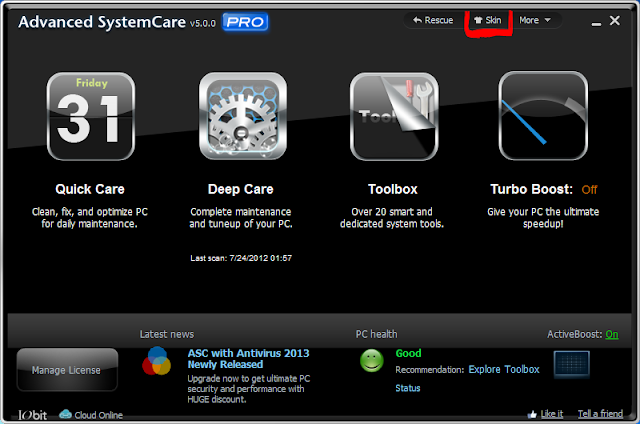Launch the Deep Care gears icon
Image resolution: width=640 pixels, height=424 pixels.
coord(243,117)
